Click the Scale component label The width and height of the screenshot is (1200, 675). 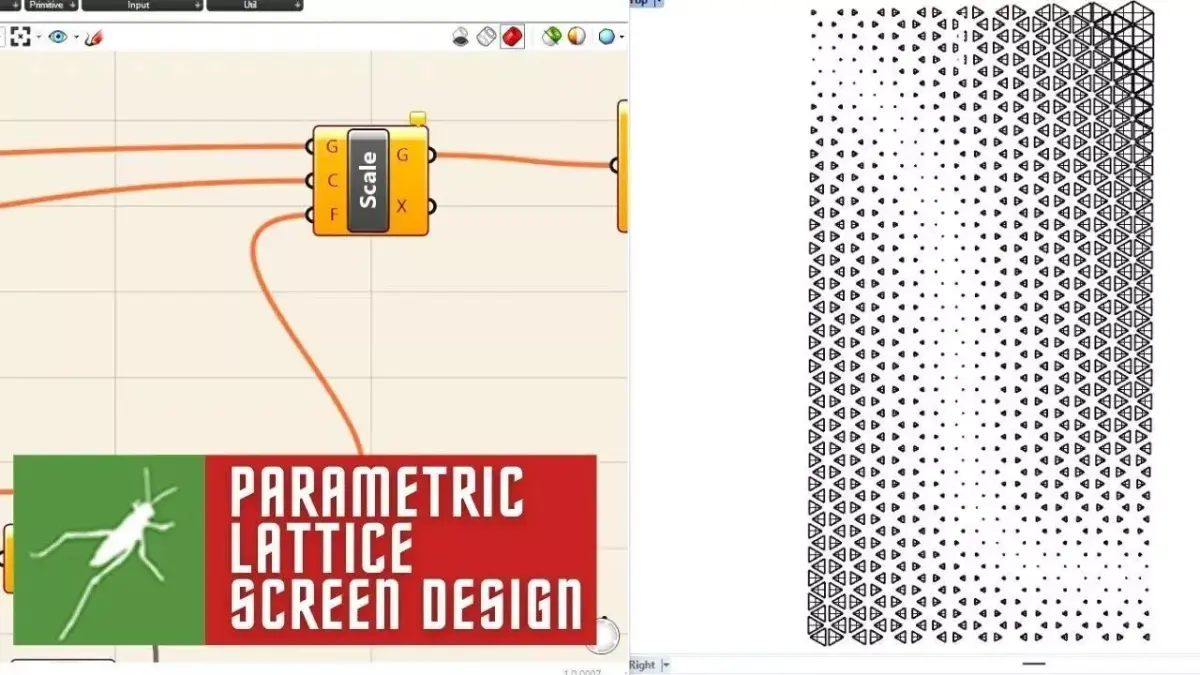pos(368,180)
